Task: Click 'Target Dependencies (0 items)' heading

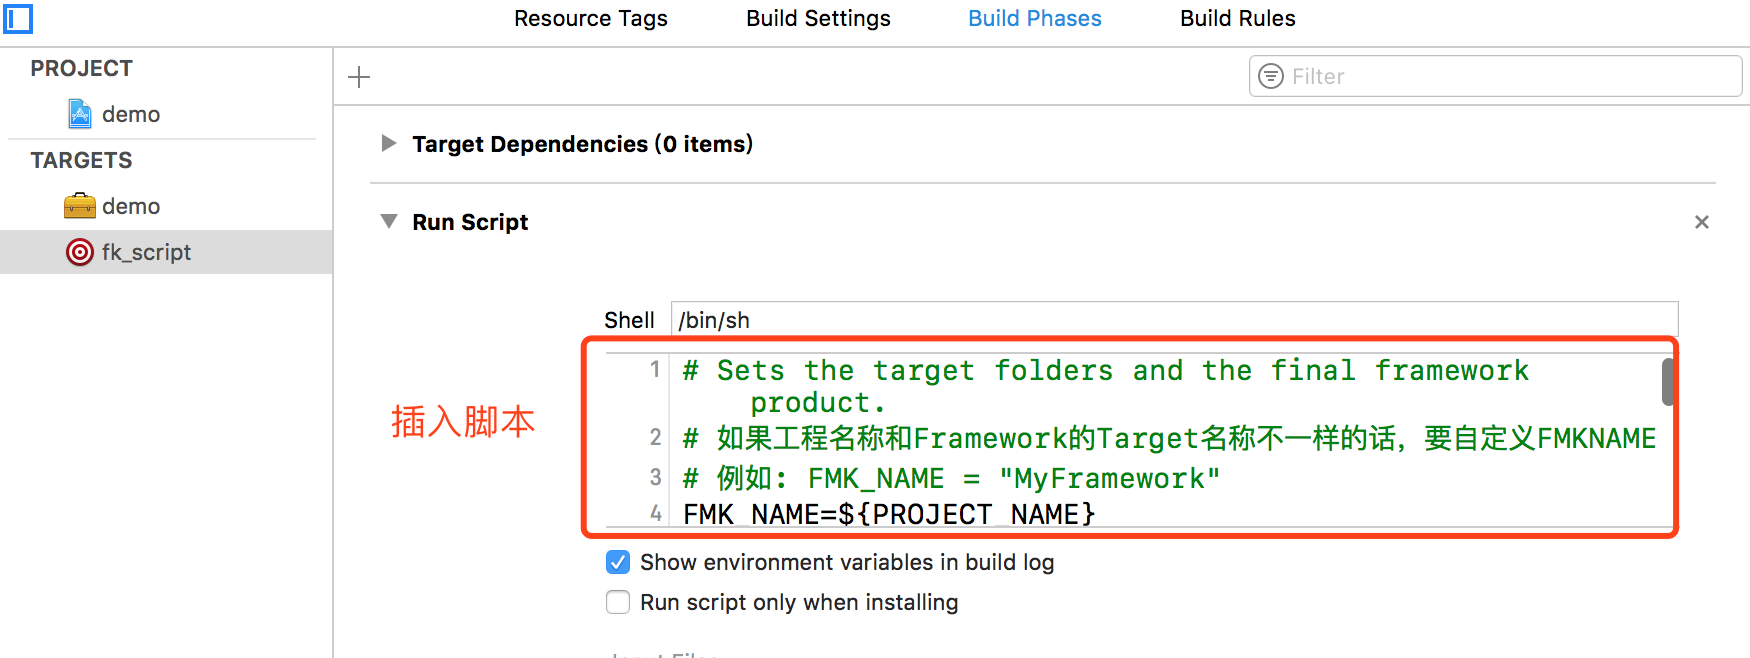Action: pos(582,144)
